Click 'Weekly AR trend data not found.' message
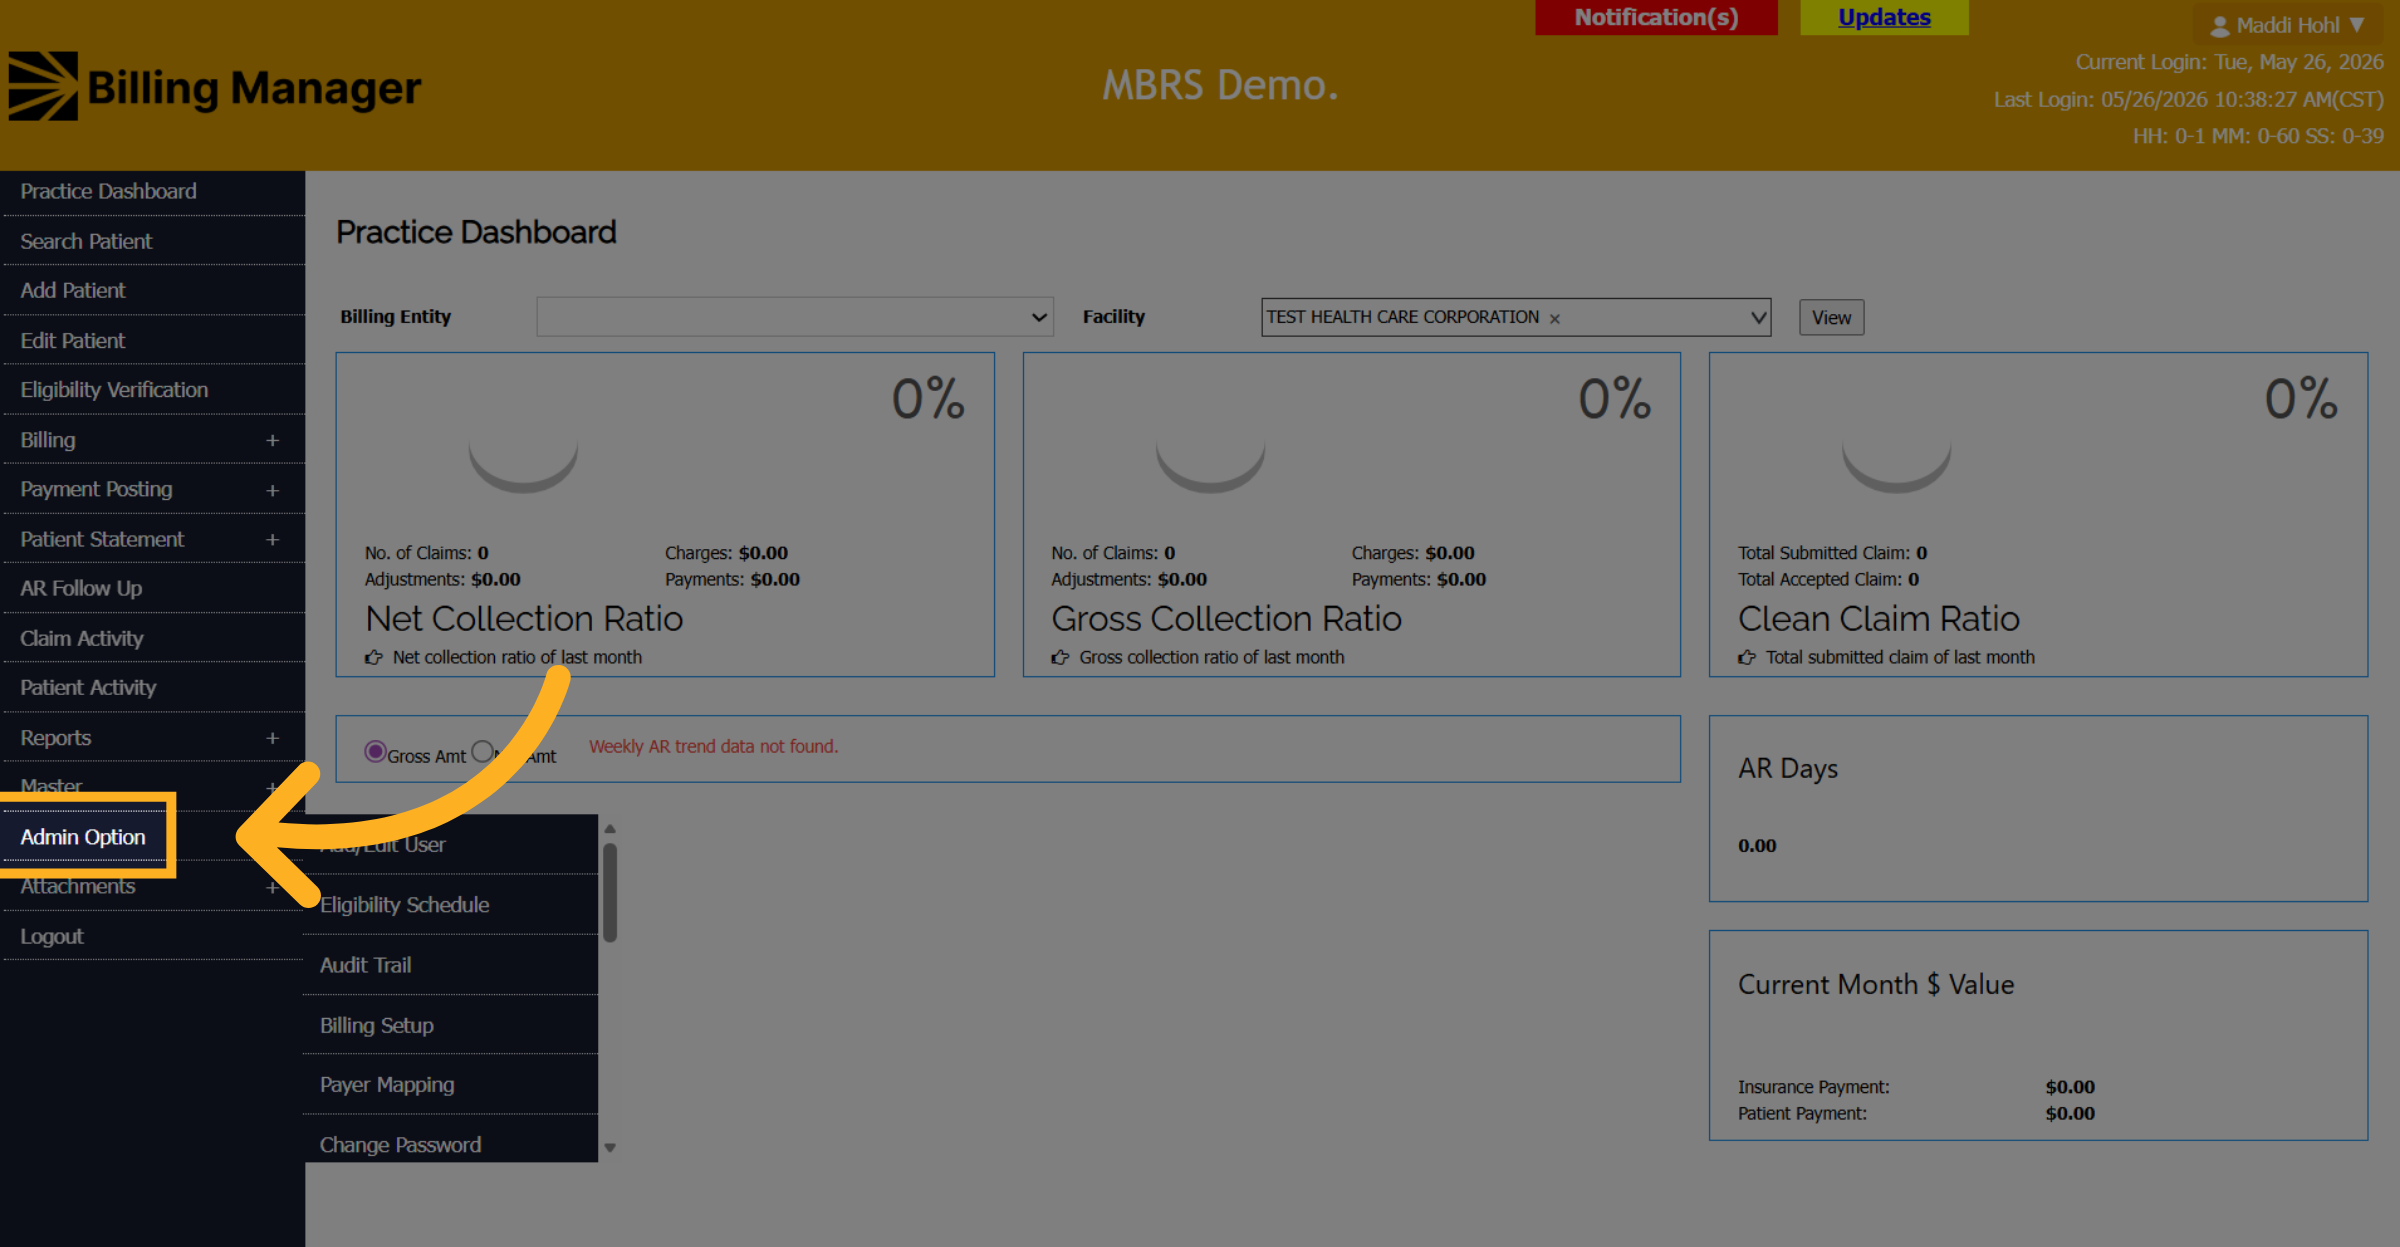The height and width of the screenshot is (1247, 2400). pos(713,746)
